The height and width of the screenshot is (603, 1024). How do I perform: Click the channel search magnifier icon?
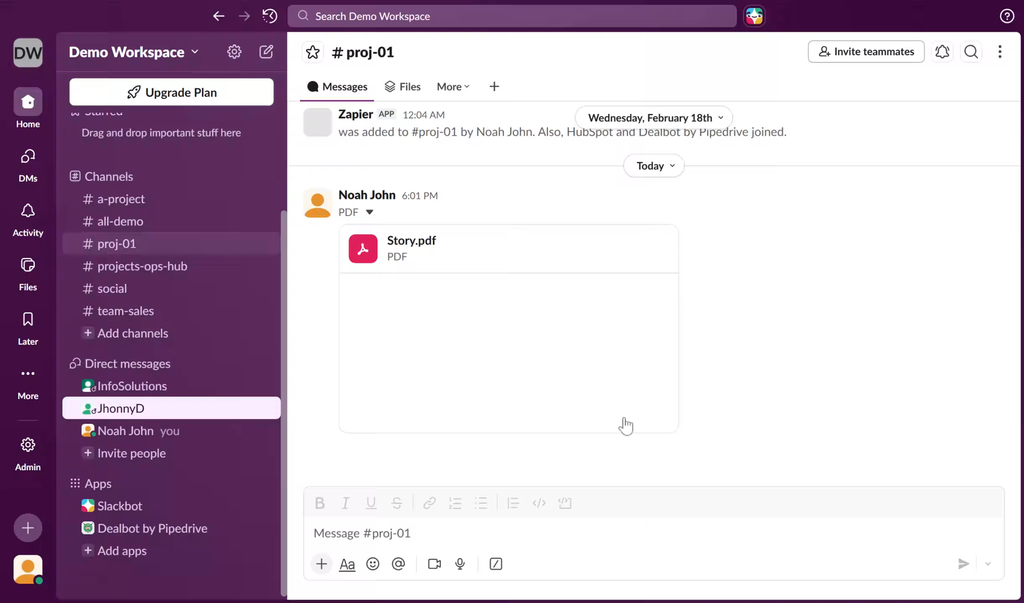(971, 52)
